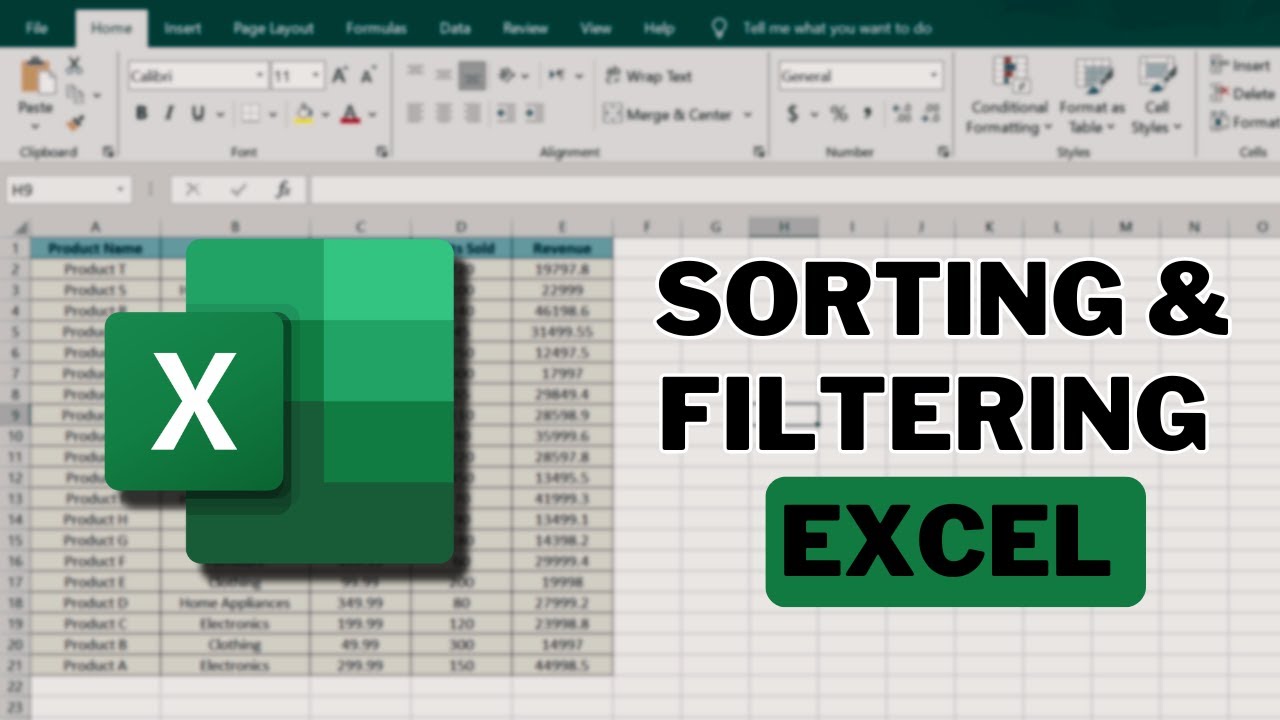Screen dimensions: 1280x720
Task: Expand the Merge & Center dropdown arrow
Action: click(x=747, y=115)
